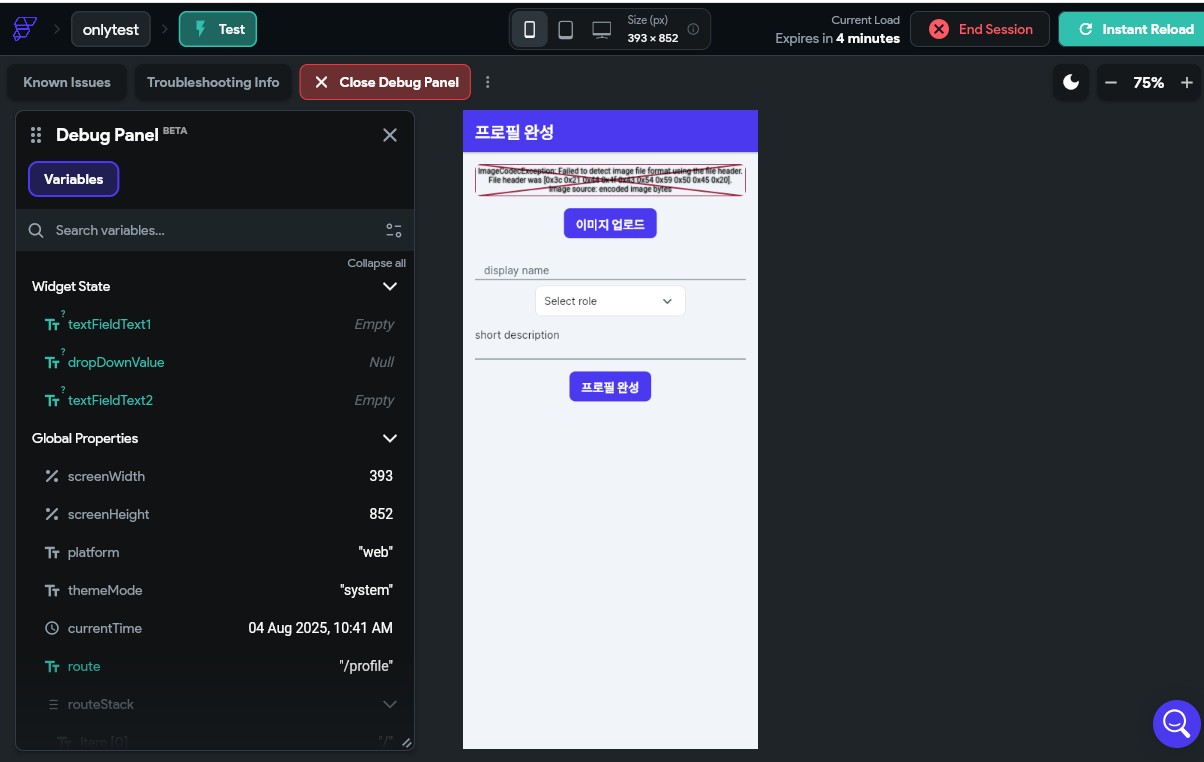Open the variable filter options icon
The image size is (1204, 762).
coord(394,230)
